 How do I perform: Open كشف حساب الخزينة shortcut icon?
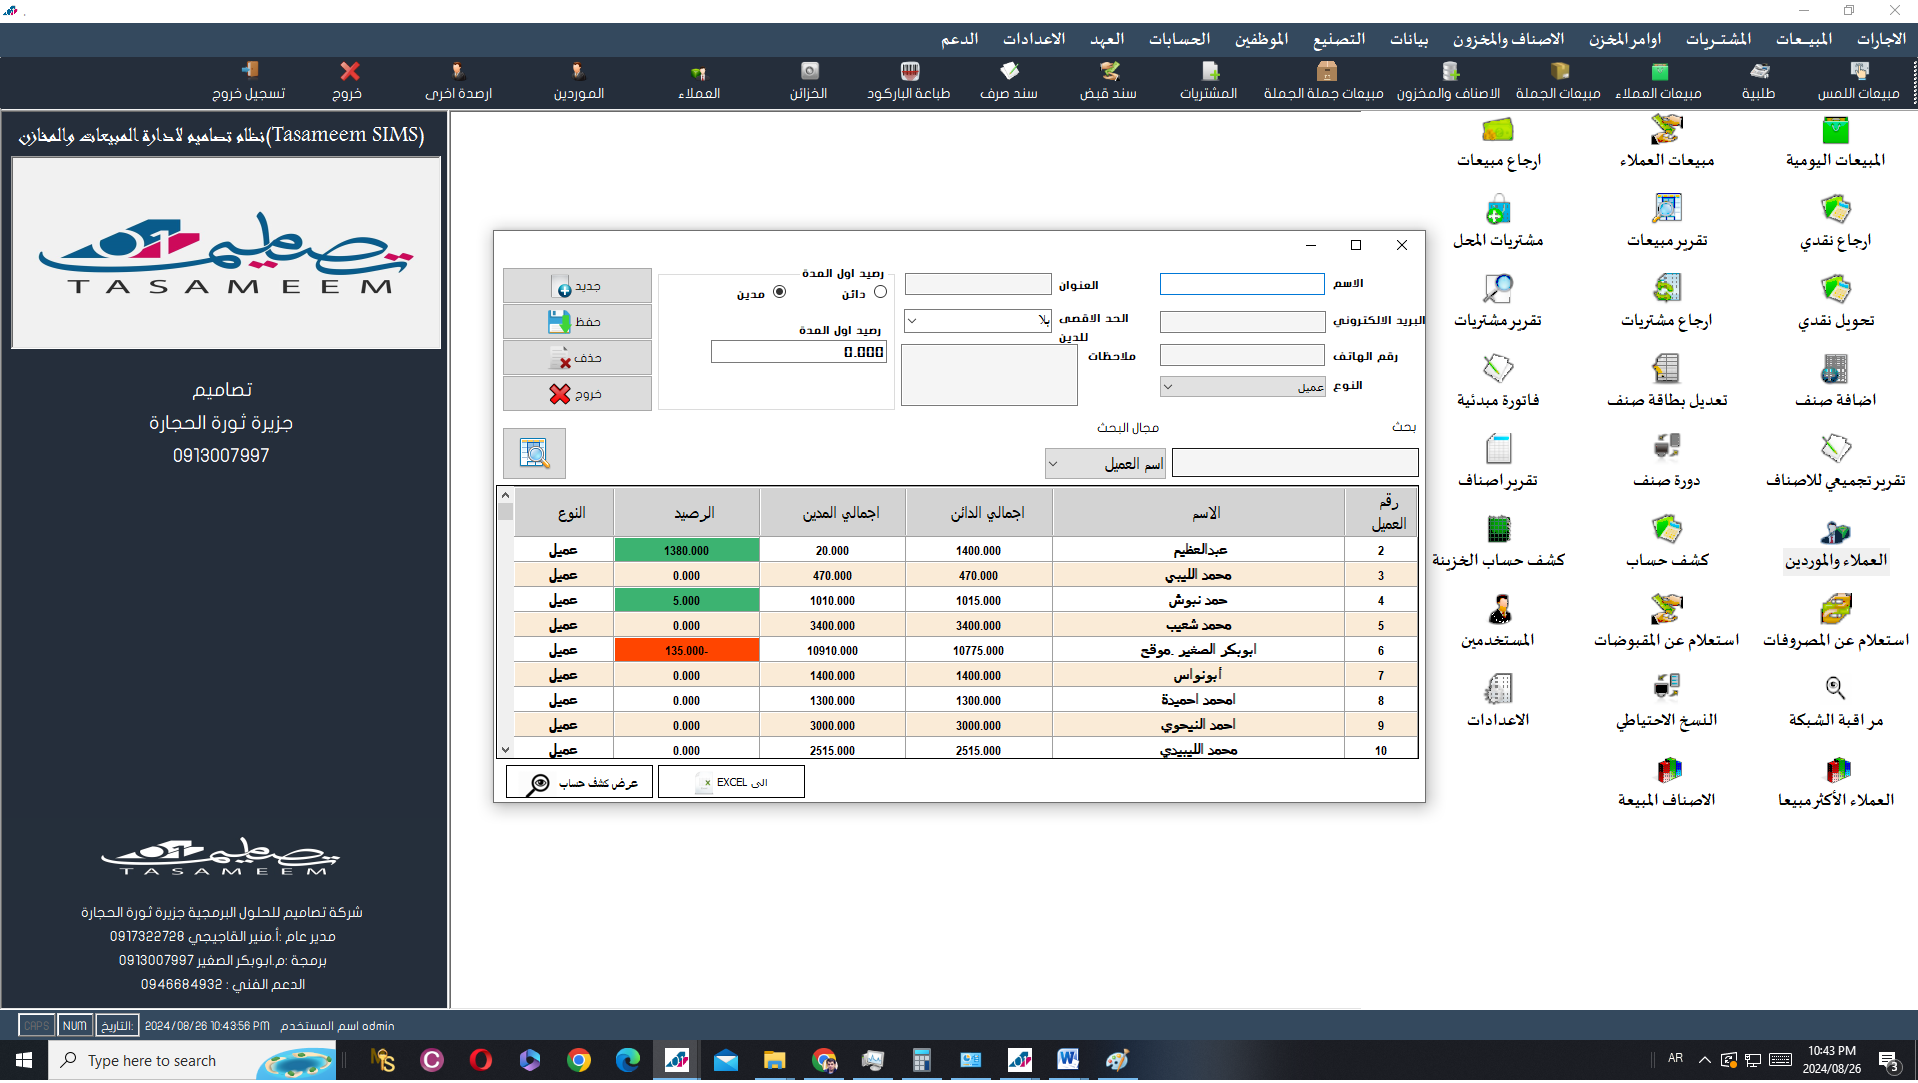(x=1498, y=542)
